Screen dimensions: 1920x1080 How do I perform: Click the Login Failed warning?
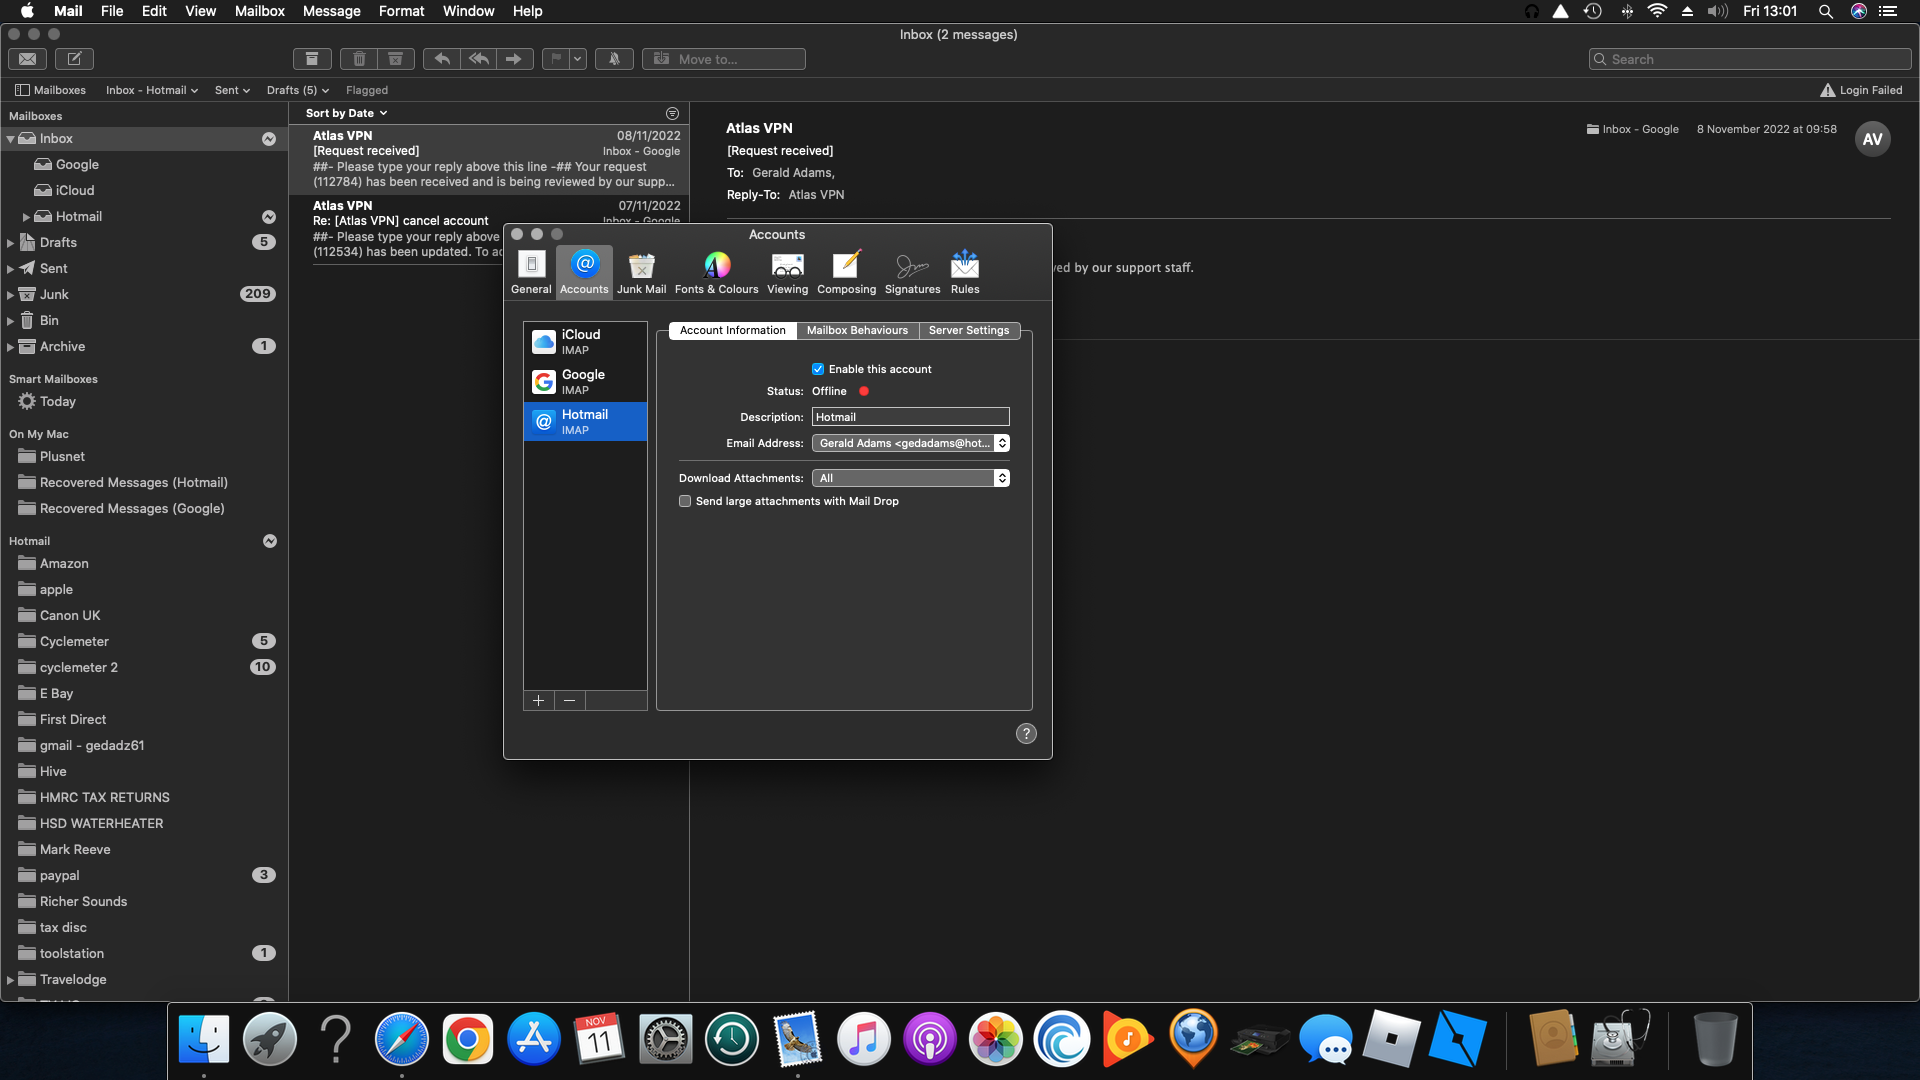[x=1861, y=90]
